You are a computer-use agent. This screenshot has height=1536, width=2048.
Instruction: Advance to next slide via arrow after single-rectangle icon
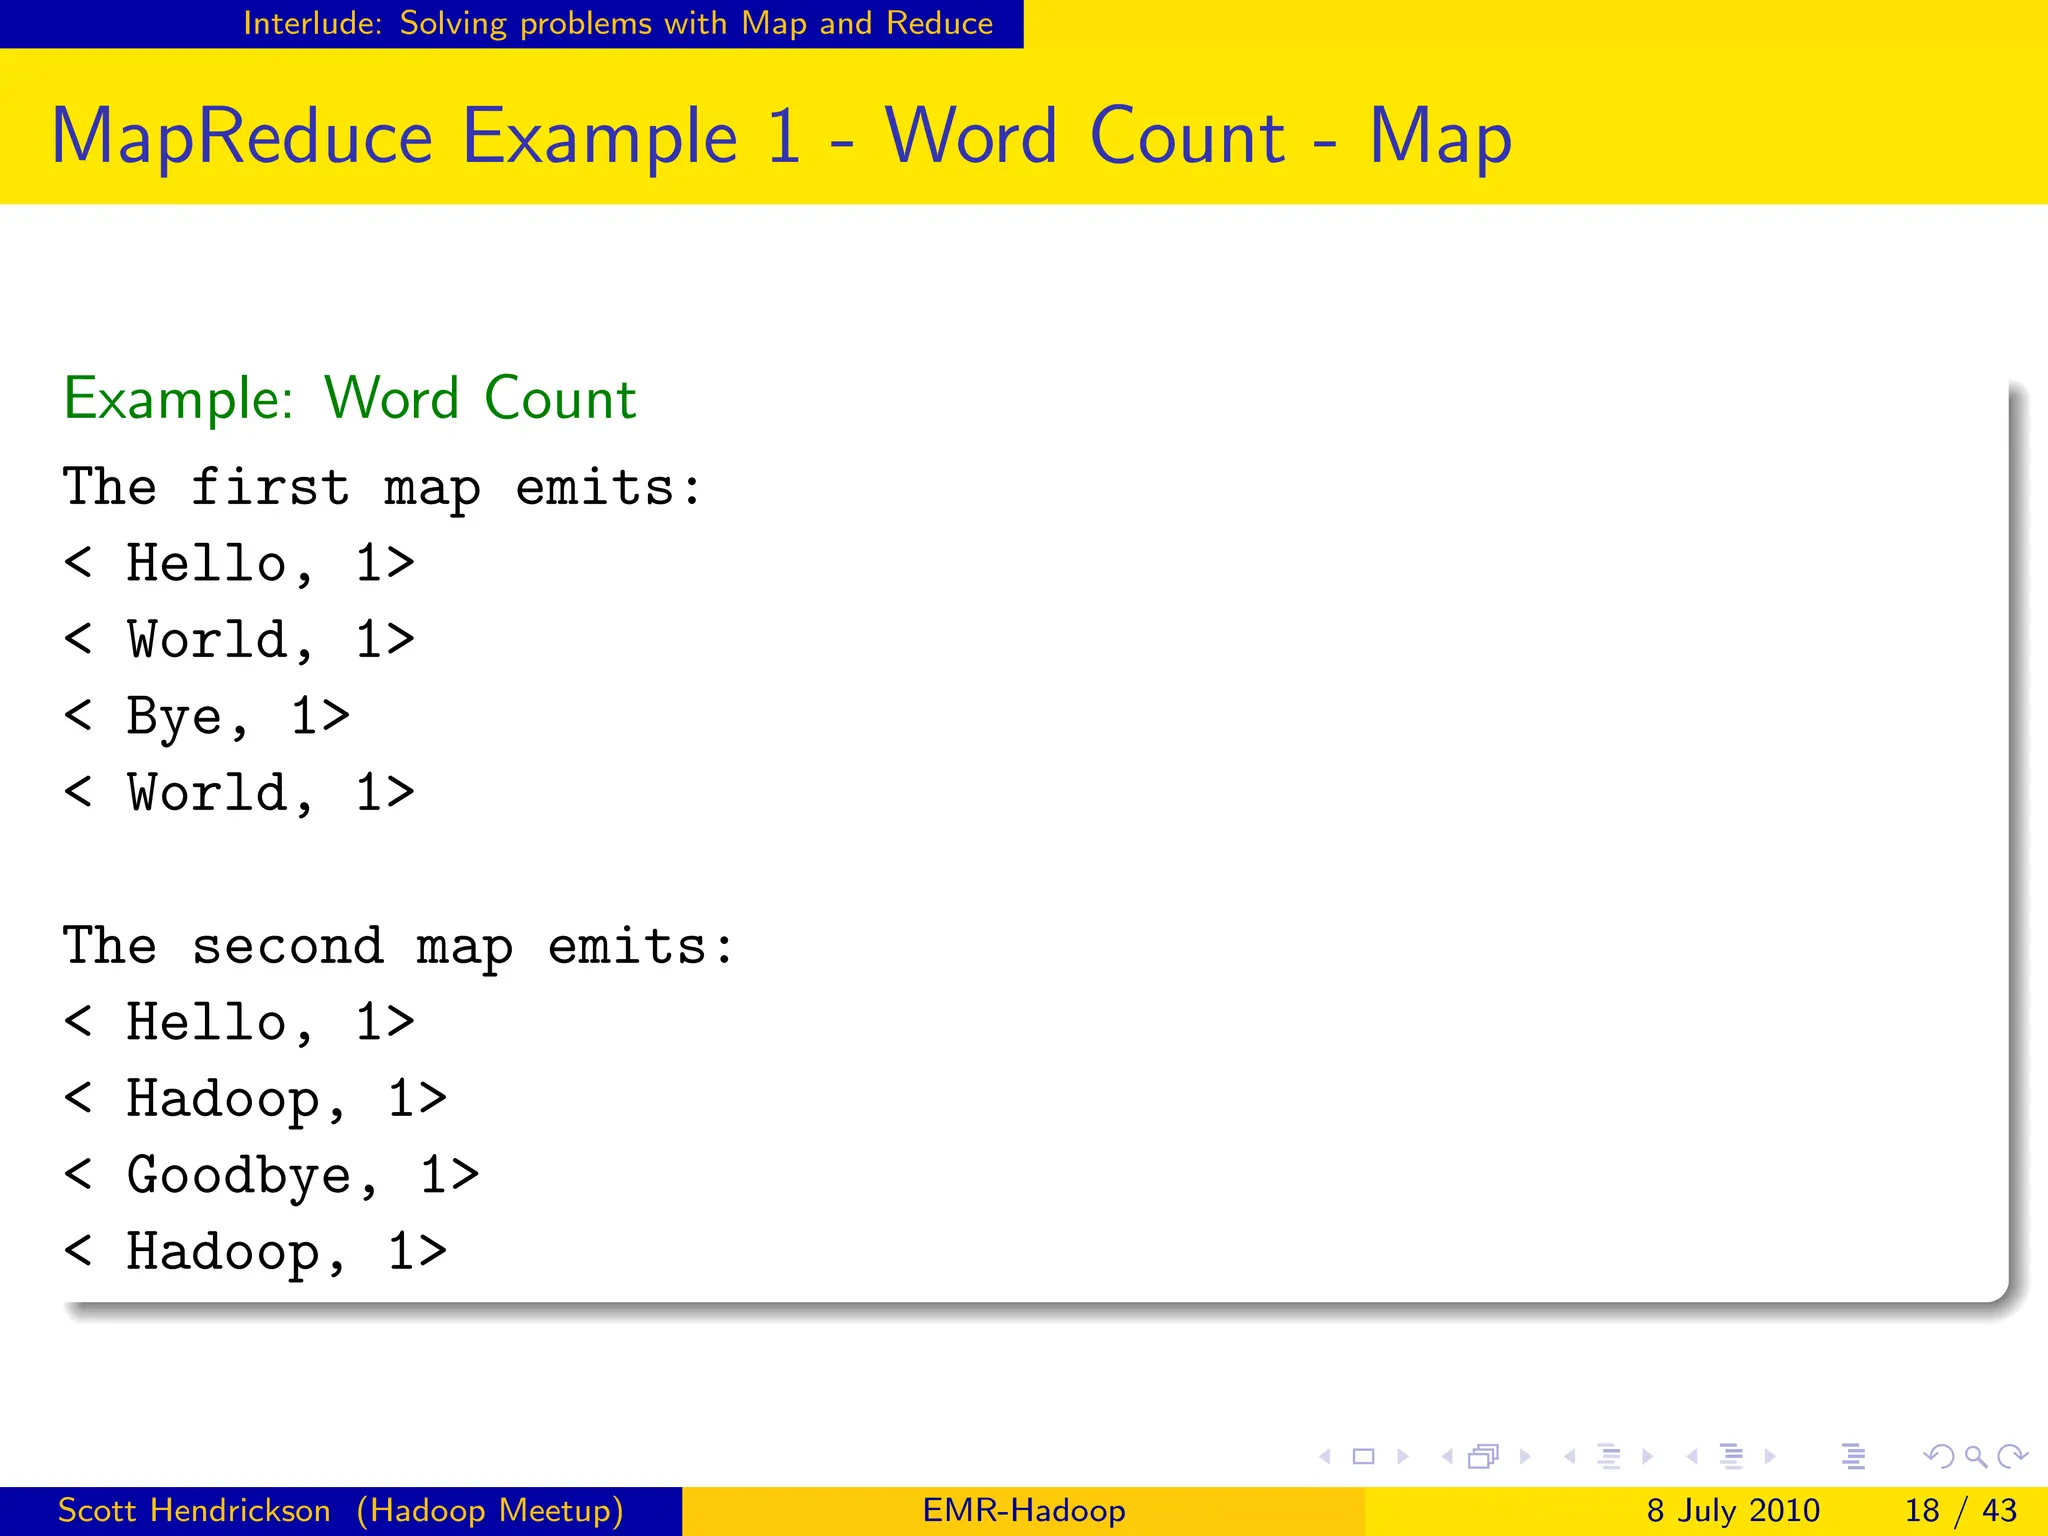coord(1403,1457)
